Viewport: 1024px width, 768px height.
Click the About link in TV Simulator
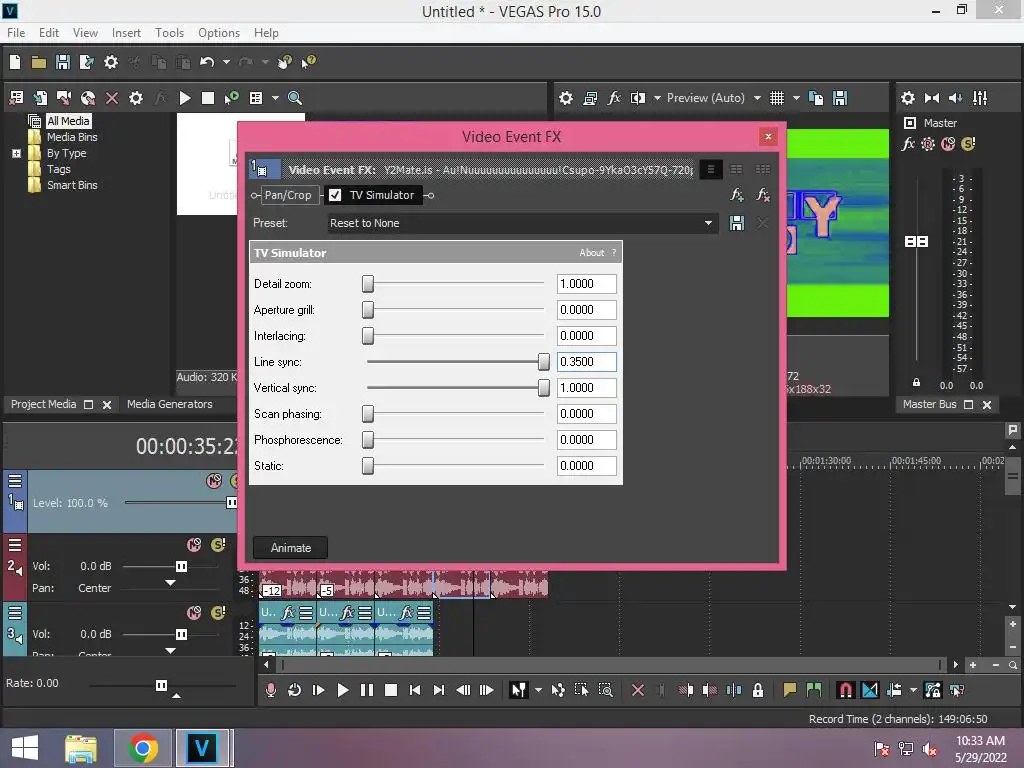tap(592, 253)
